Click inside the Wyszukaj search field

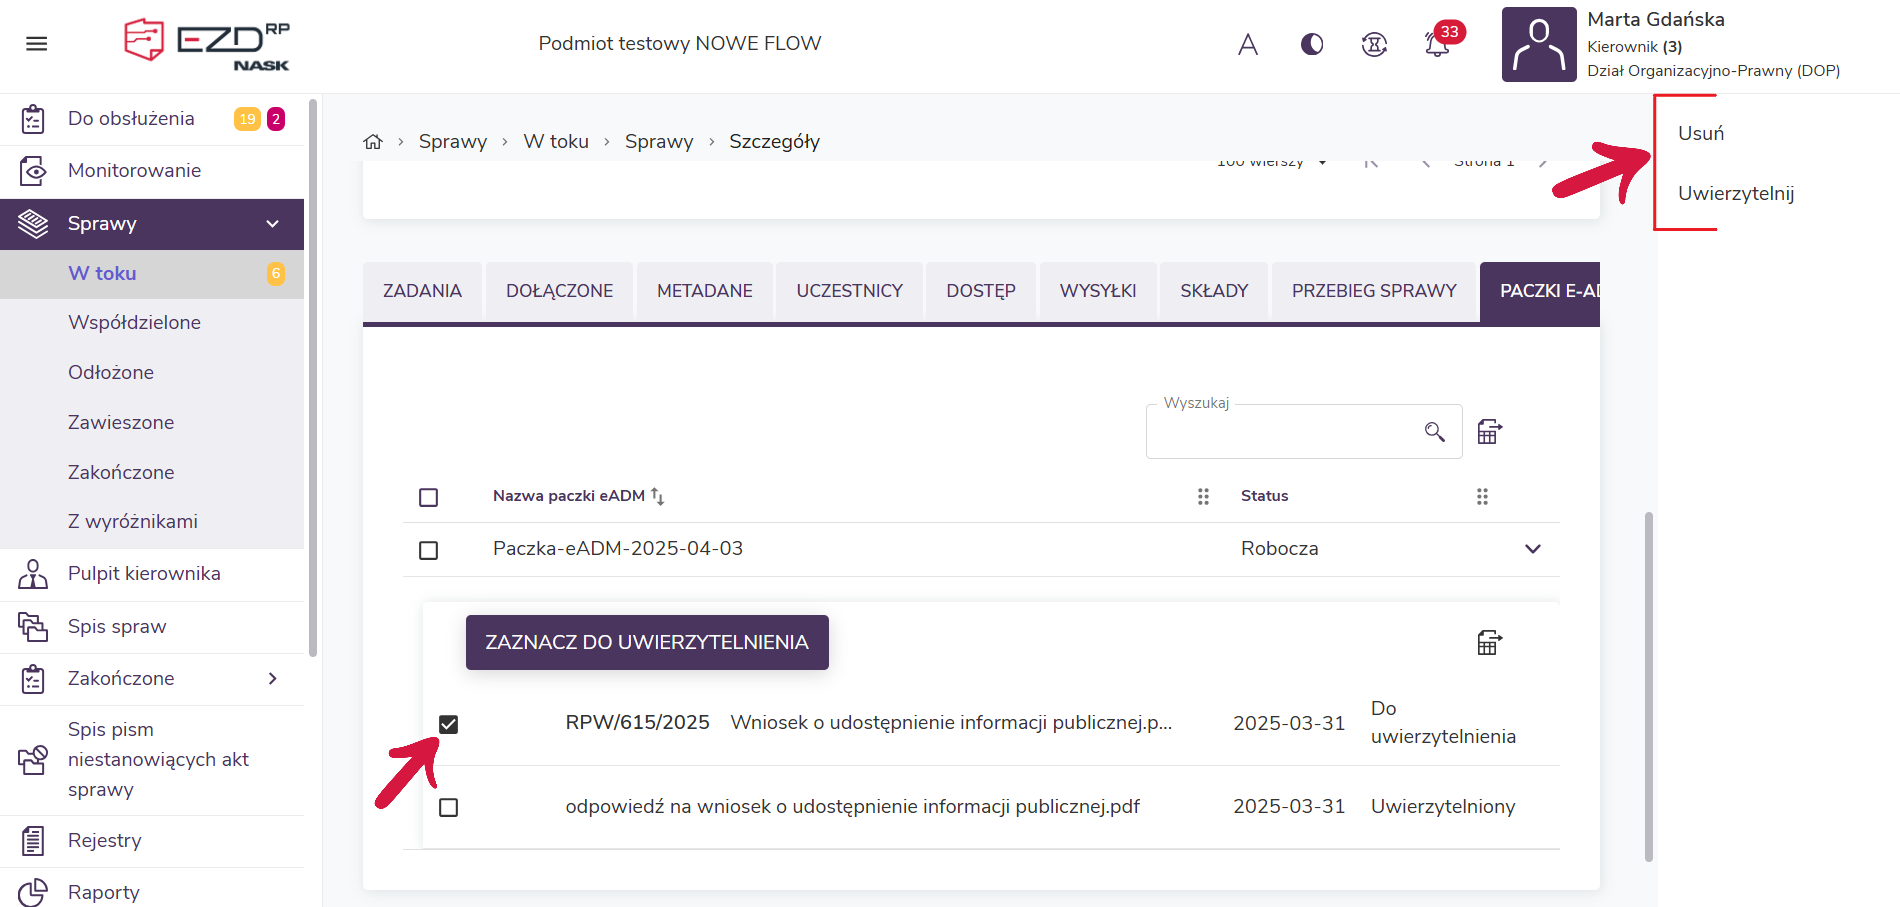pyautogui.click(x=1280, y=433)
